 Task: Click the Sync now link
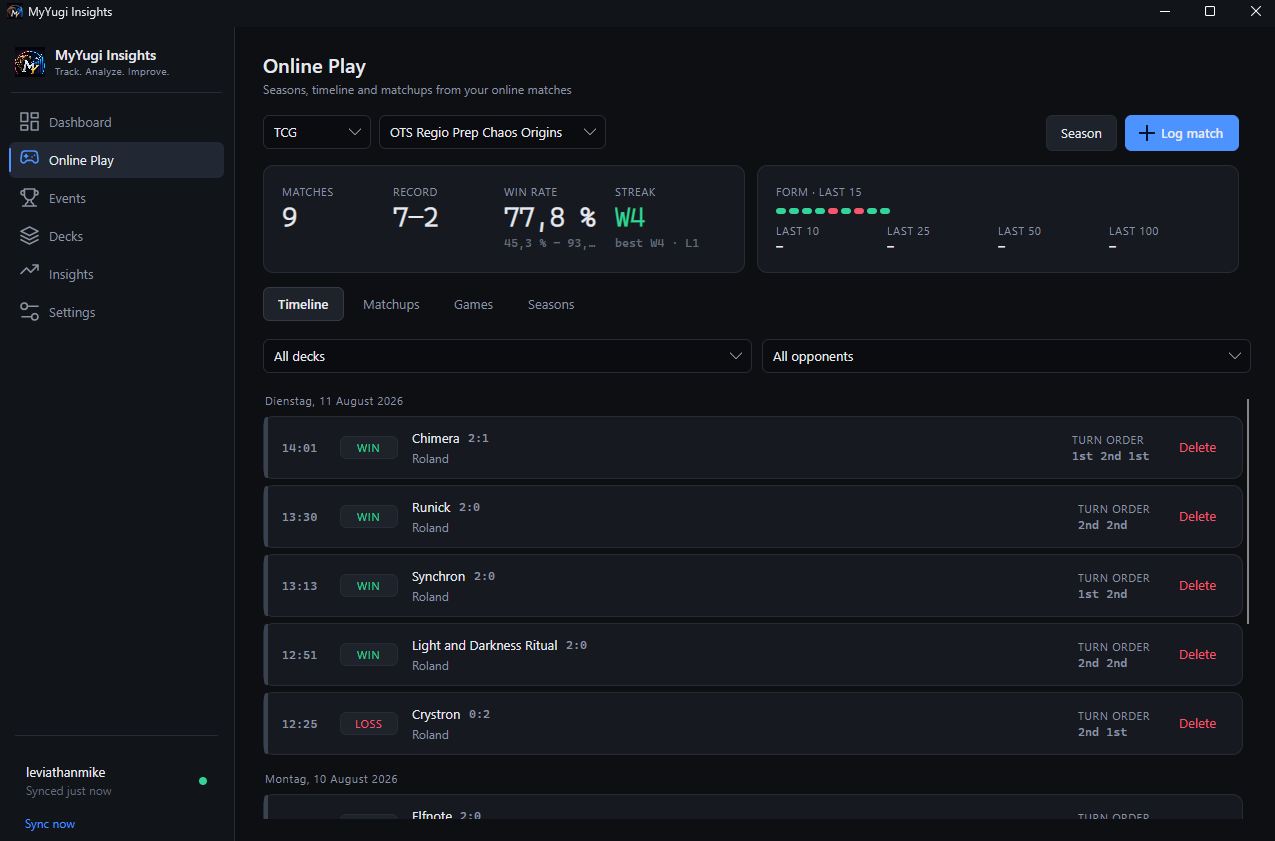coord(50,824)
